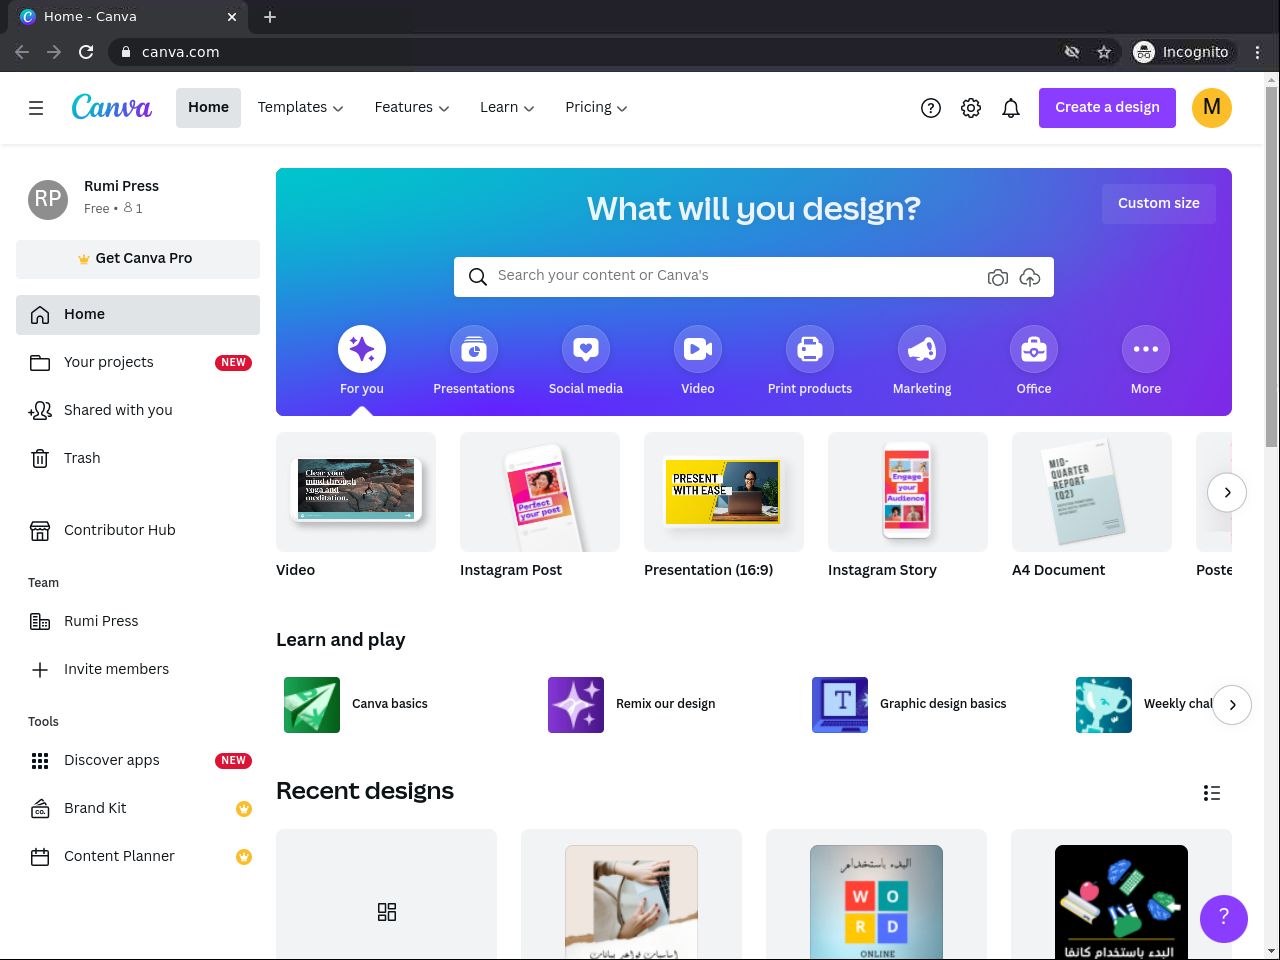Click the page vertical scrollbar
Viewport: 1280px width, 960px height.
pyautogui.click(x=1272, y=267)
